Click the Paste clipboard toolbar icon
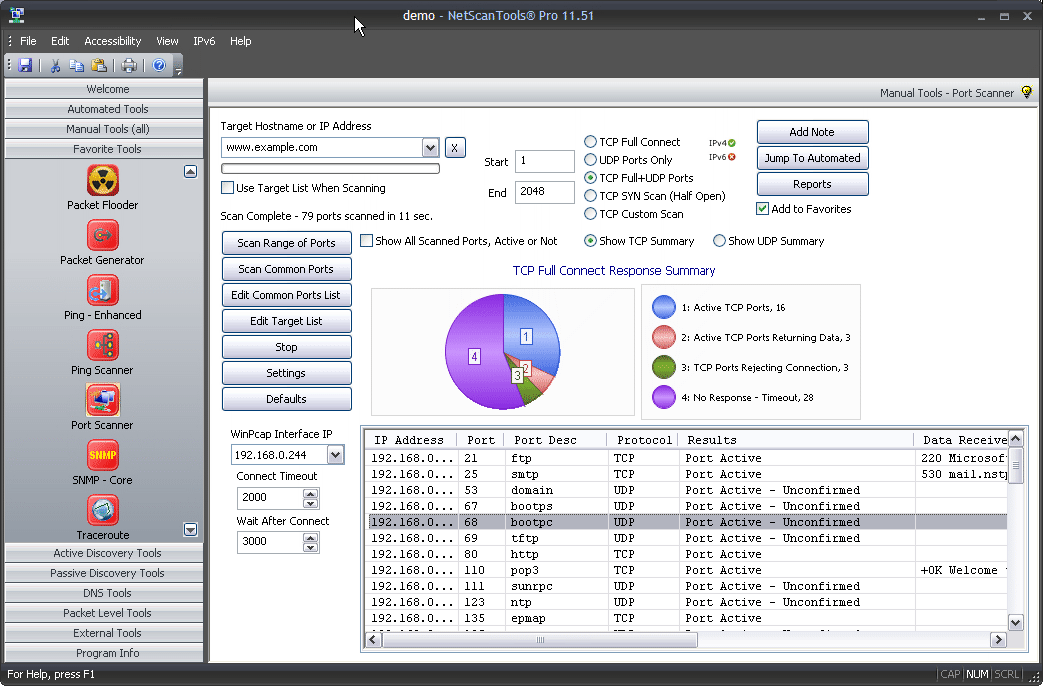This screenshot has width=1043, height=686. coord(99,65)
